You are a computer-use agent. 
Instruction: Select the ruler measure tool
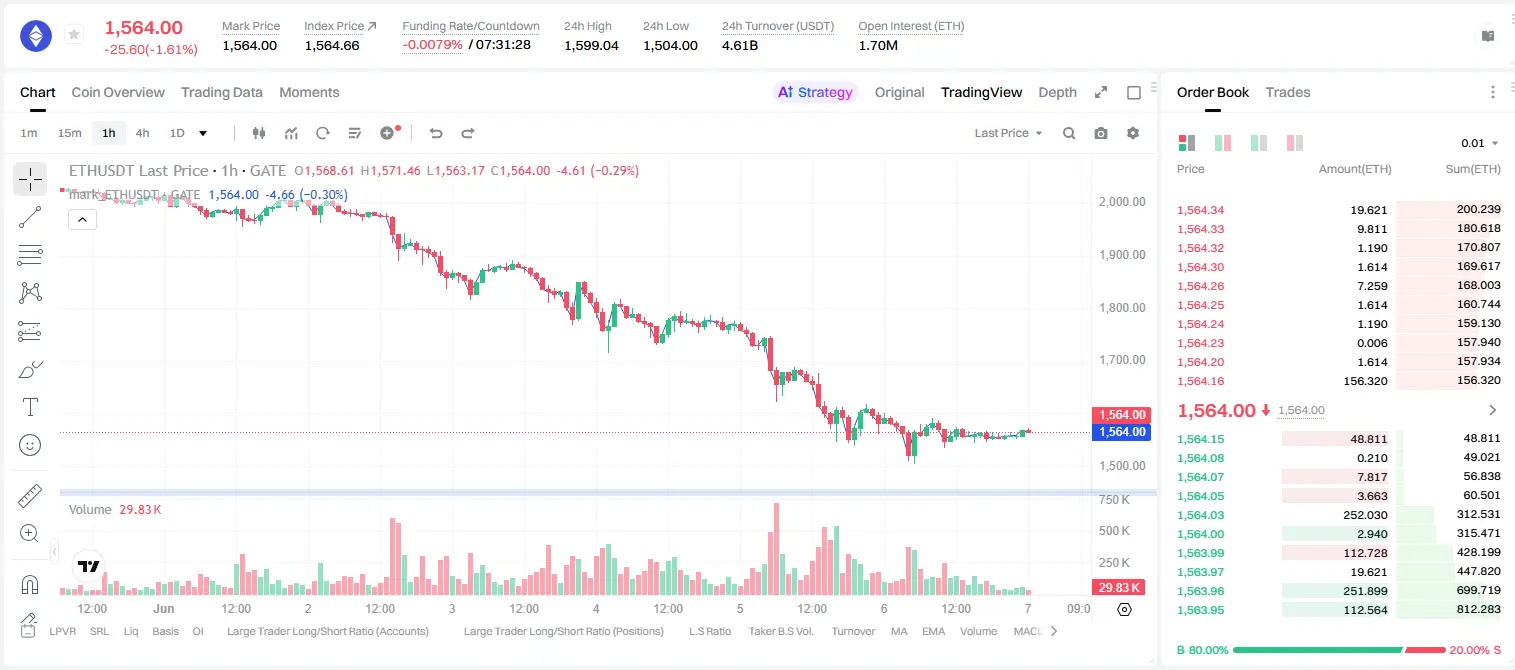30,495
